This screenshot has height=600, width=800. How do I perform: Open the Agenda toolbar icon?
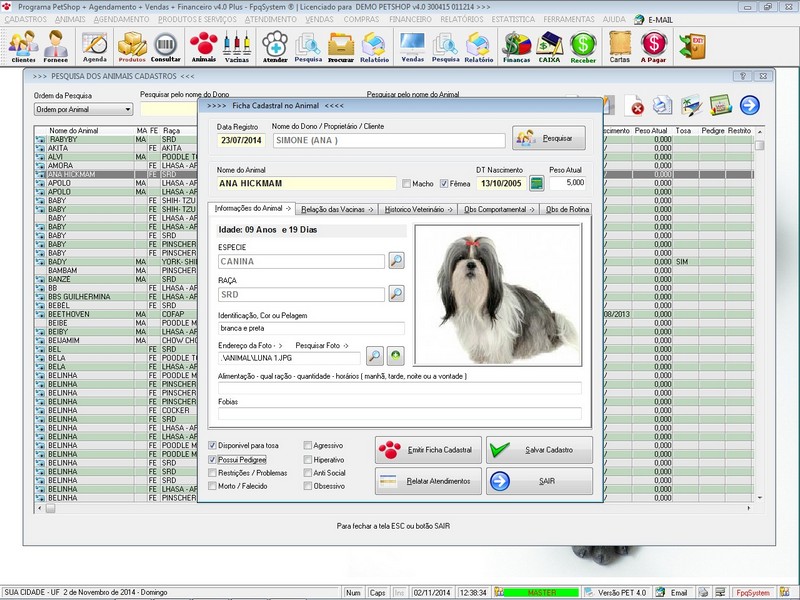[95, 46]
